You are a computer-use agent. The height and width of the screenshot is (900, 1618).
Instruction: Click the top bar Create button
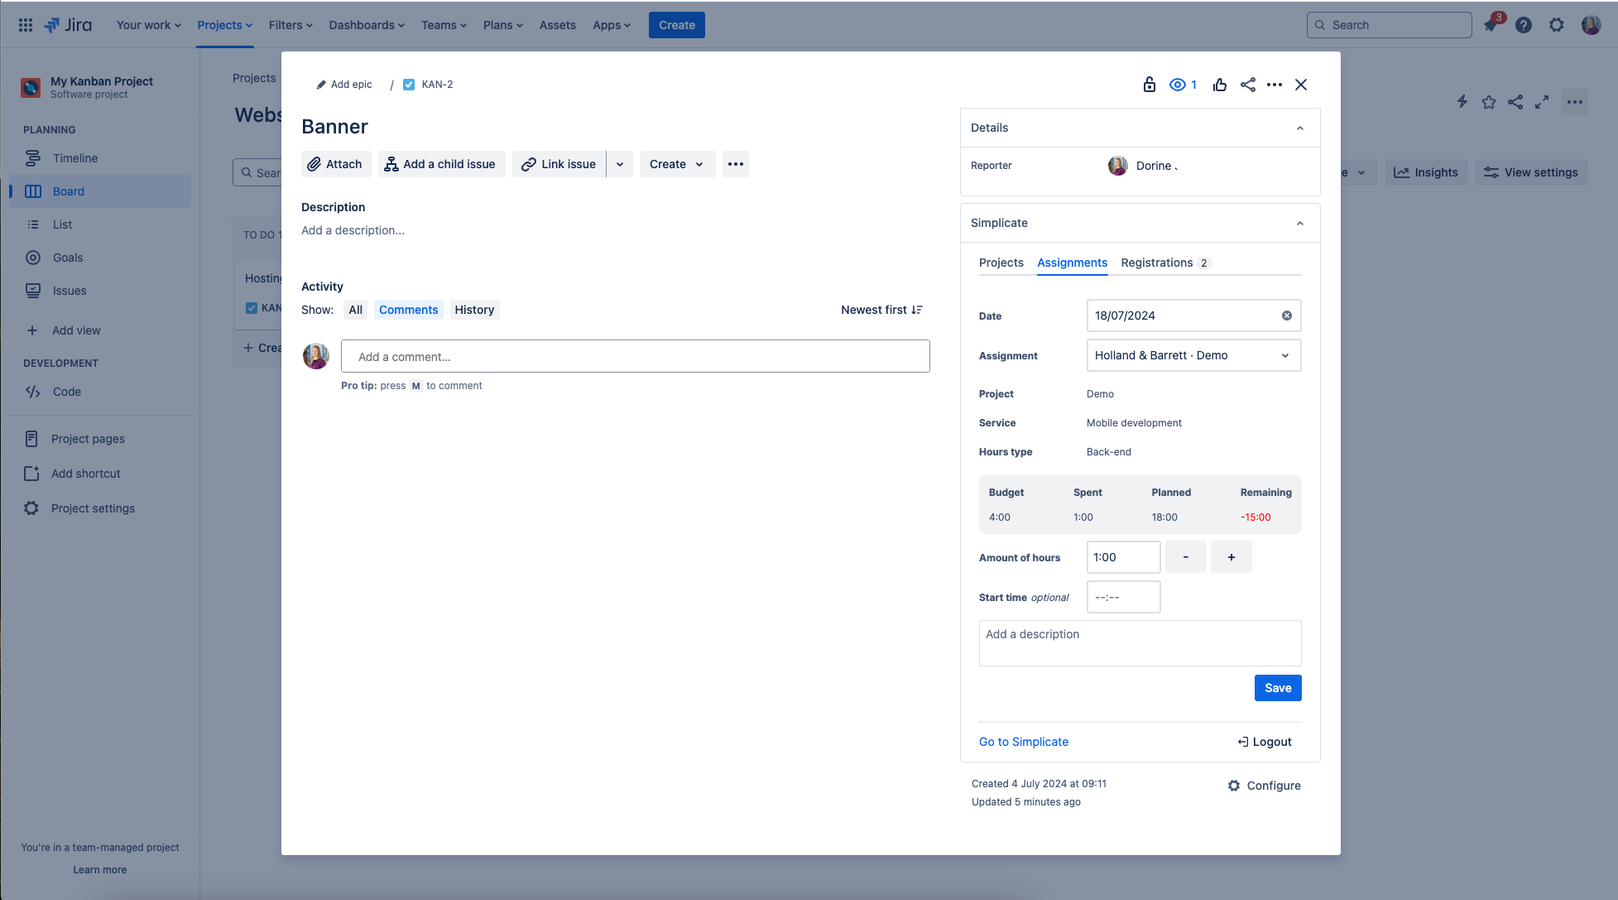click(676, 25)
